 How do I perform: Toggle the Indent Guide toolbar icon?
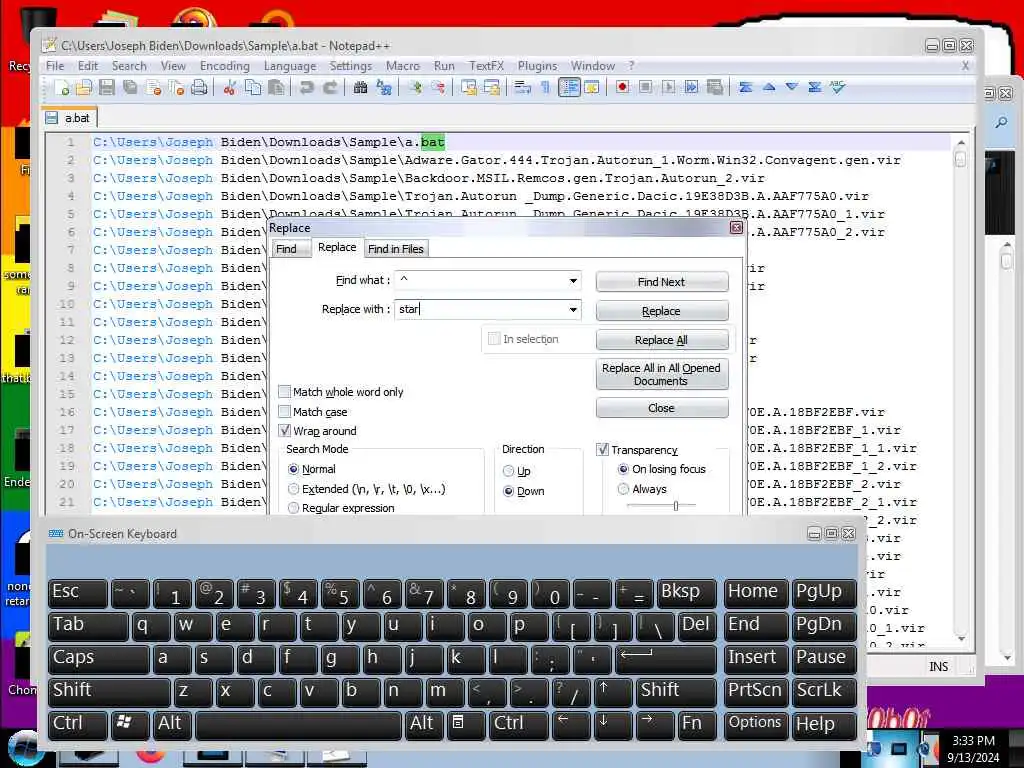point(569,88)
